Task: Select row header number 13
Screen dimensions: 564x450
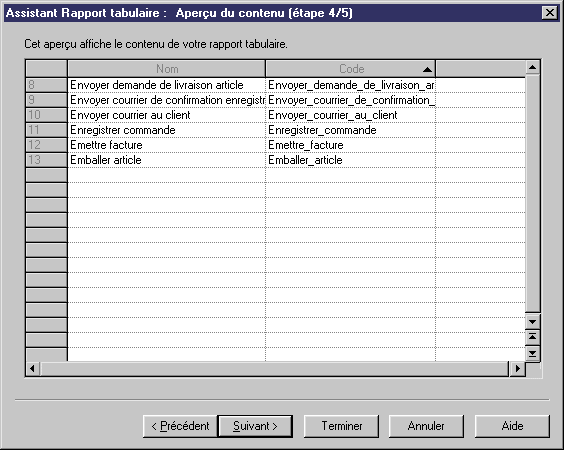Action: pos(46,160)
